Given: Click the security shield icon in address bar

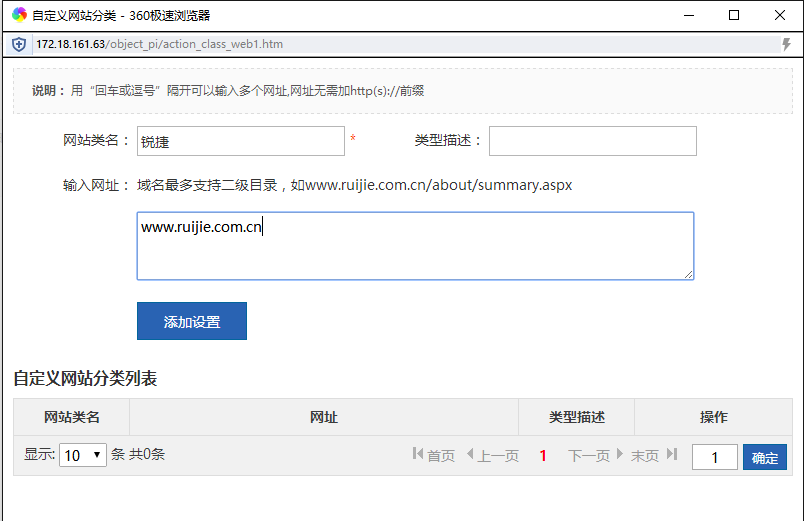Looking at the screenshot, I should pos(19,45).
